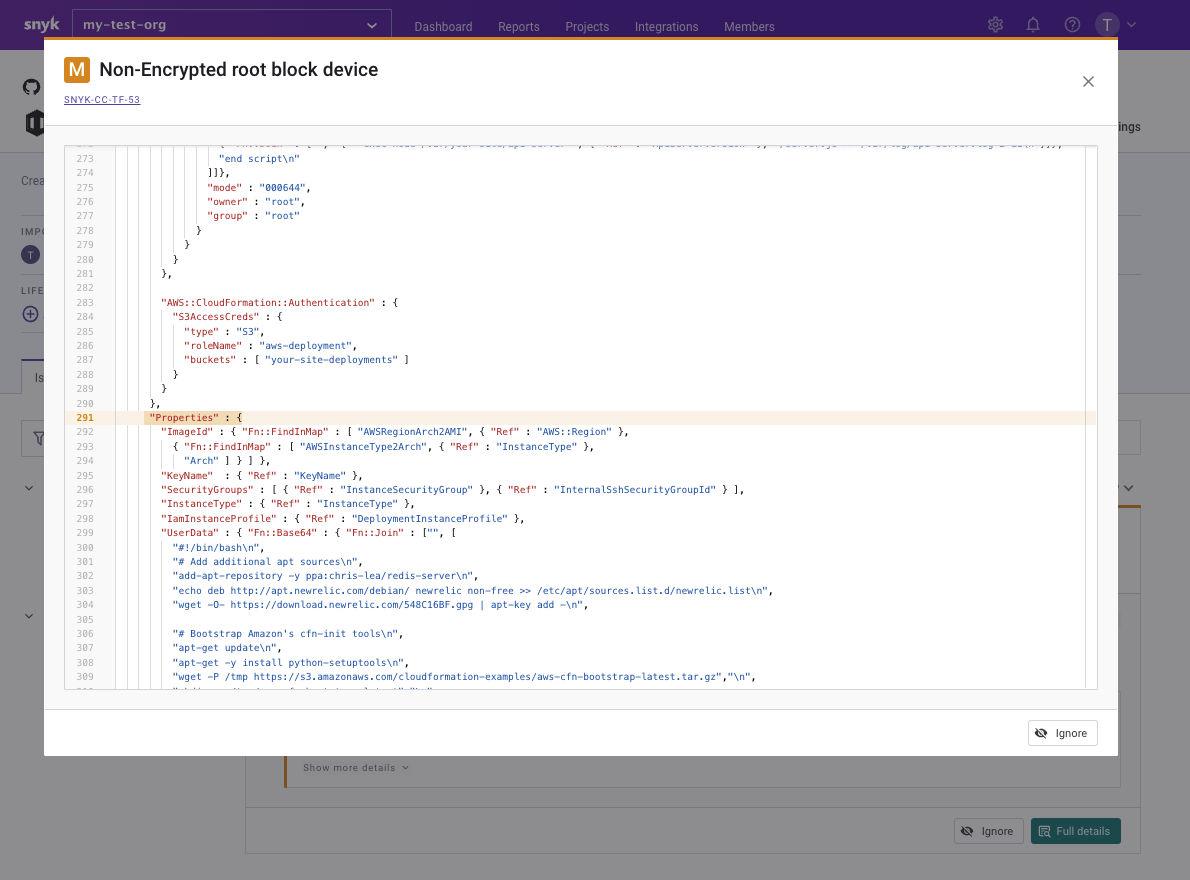The height and width of the screenshot is (880, 1190).
Task: Open the notifications bell
Action: tap(1033, 25)
